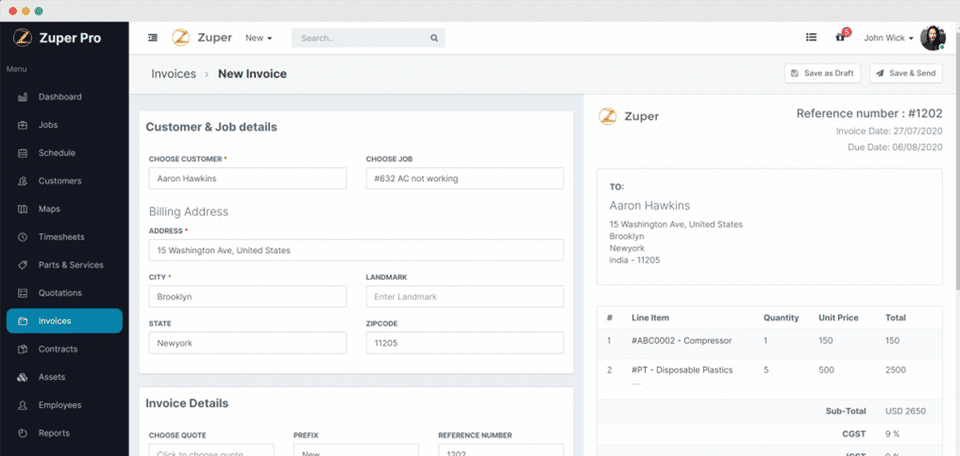960x456 pixels.
Task: Click the Employees icon in sidebar
Action: 23,405
